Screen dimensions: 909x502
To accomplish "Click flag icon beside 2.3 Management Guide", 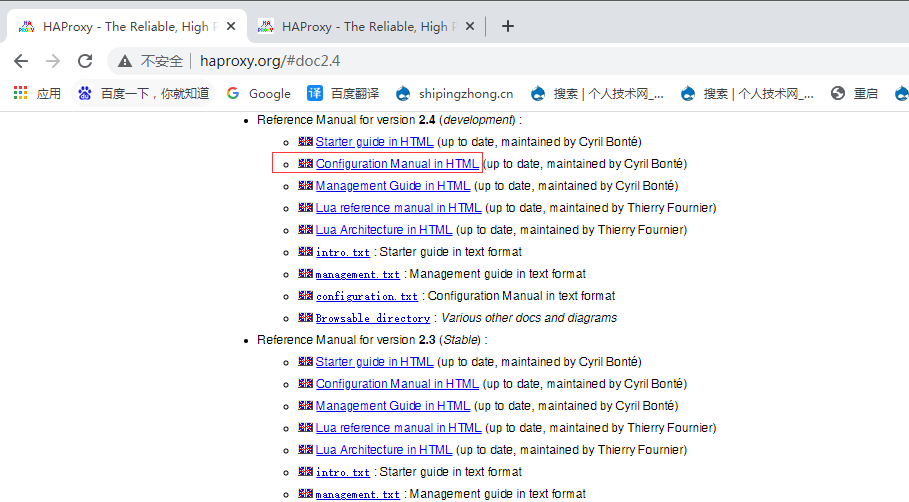I will (306, 405).
